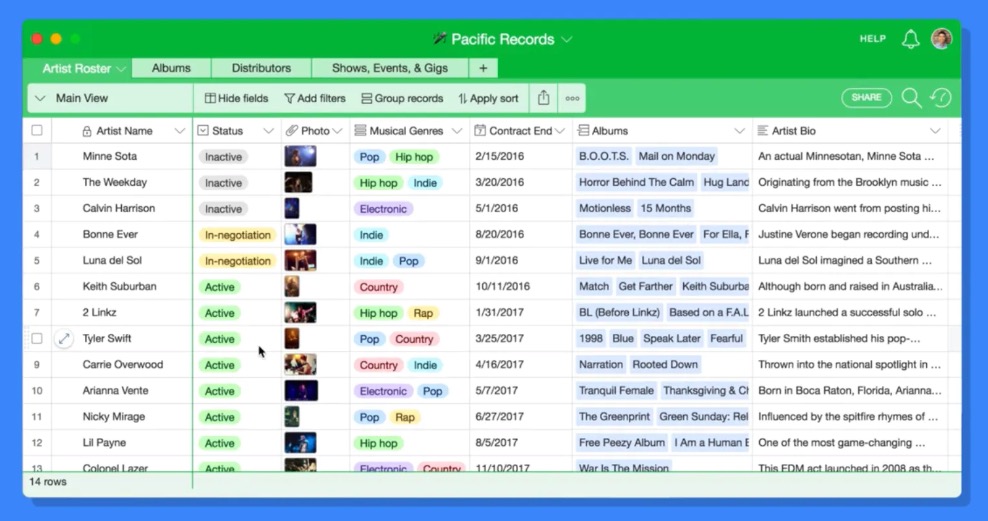Open the revision history clock icon
This screenshot has height=521, width=988.
point(940,98)
